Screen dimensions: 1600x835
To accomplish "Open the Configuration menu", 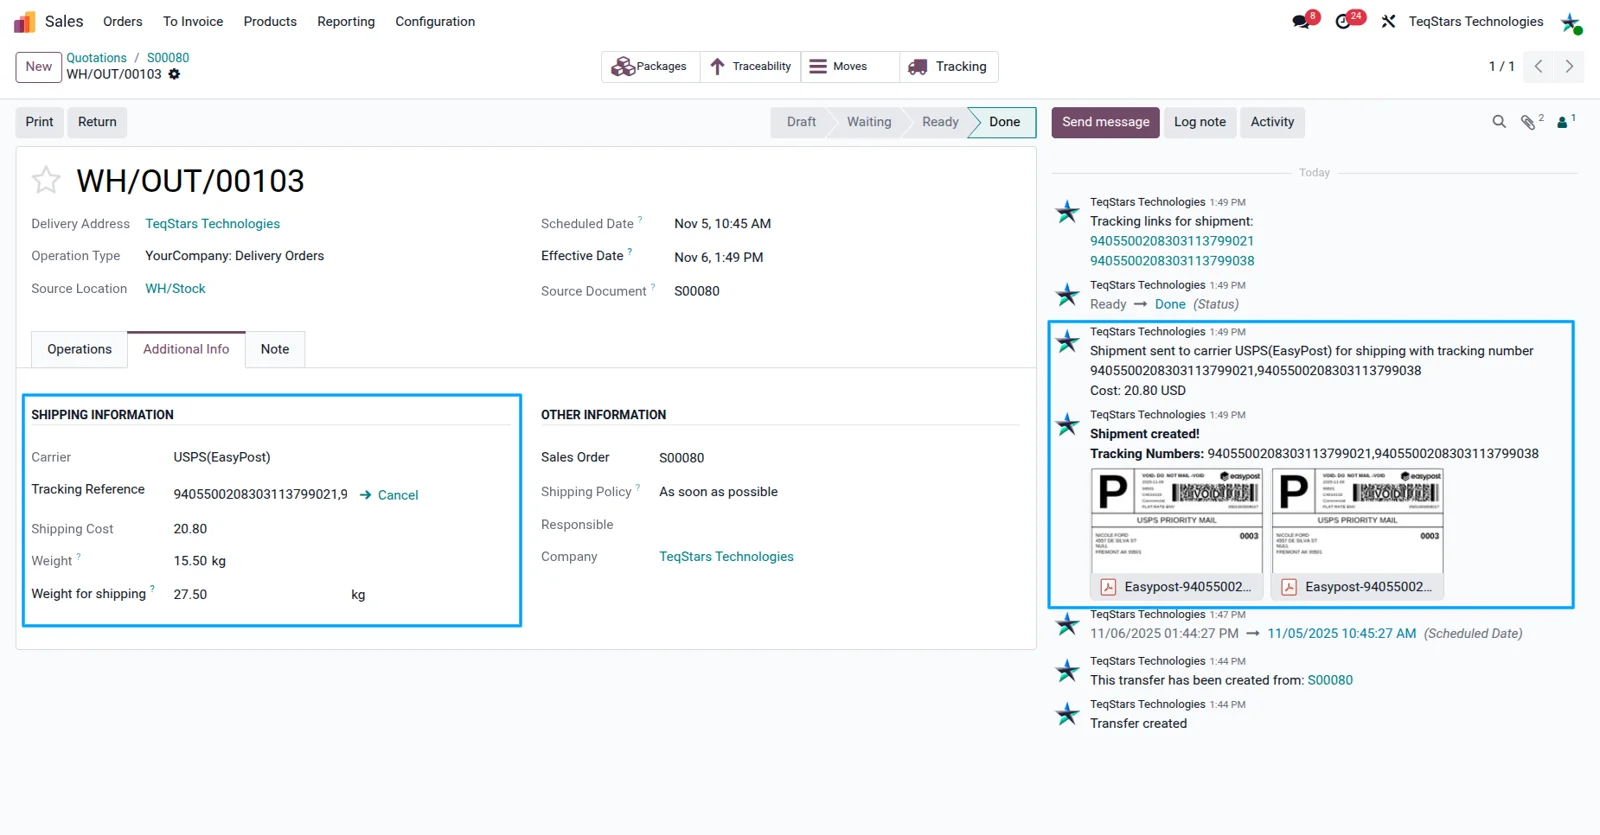I will [435, 21].
